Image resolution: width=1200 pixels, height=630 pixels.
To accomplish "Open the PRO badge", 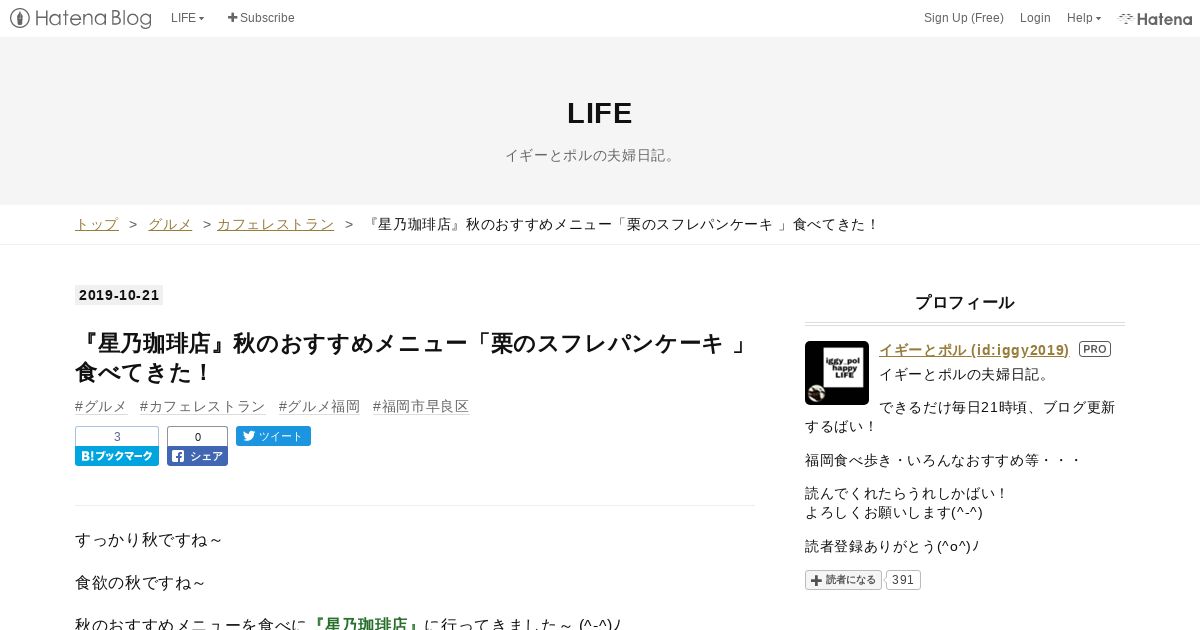I will pos(1095,349).
